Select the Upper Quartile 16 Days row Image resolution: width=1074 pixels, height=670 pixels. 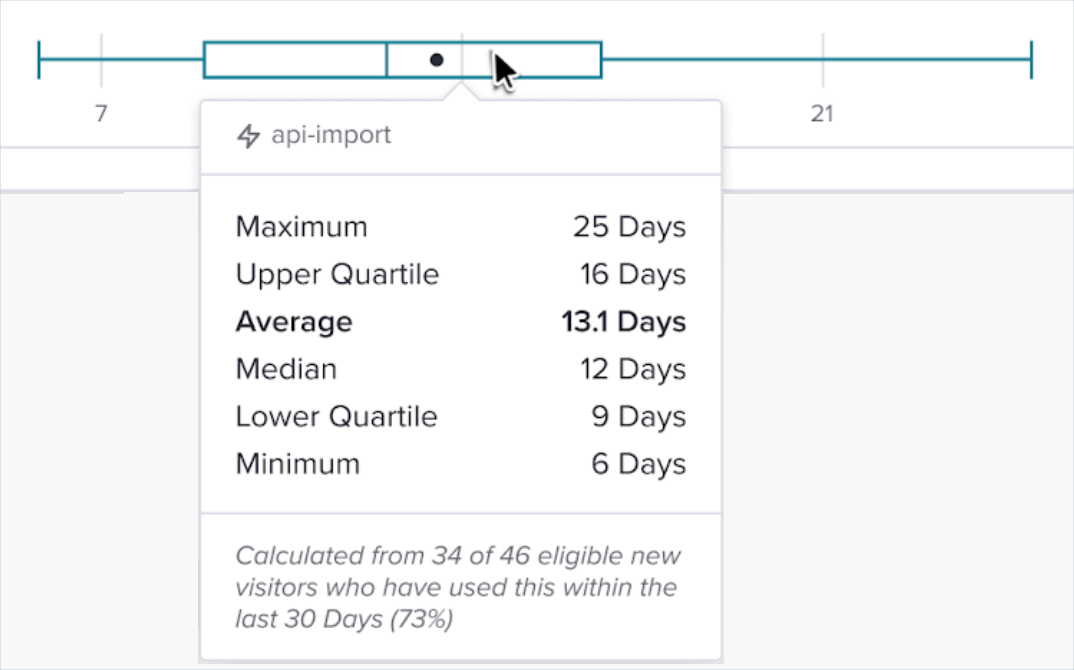[x=460, y=274]
